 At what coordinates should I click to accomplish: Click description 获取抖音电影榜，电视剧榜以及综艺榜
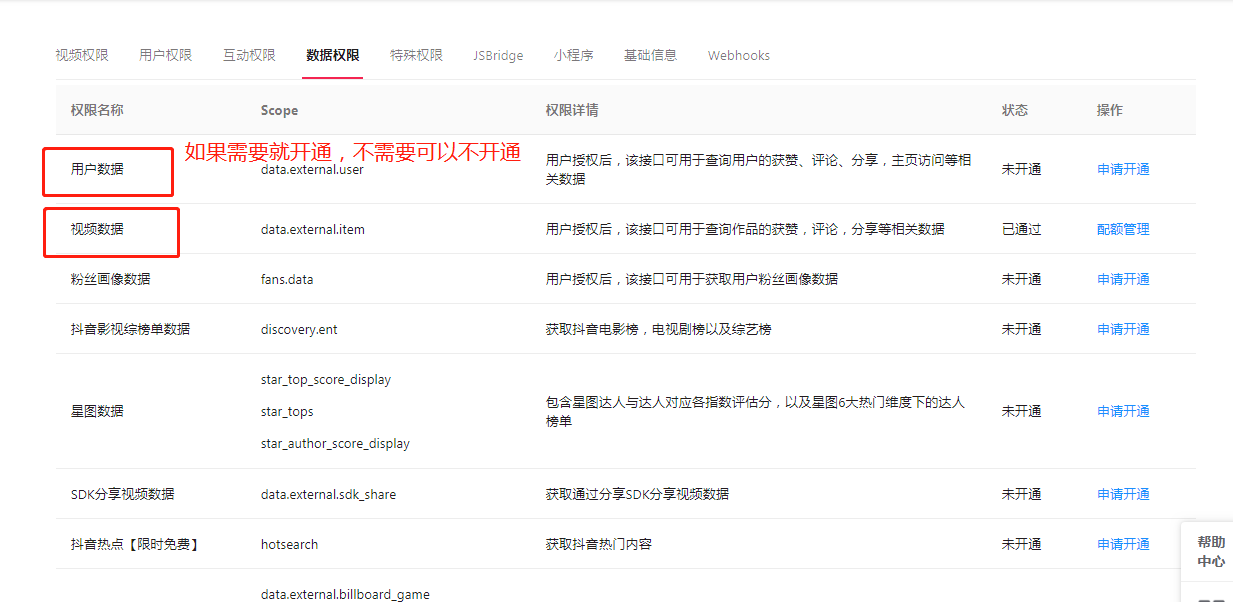pos(658,329)
